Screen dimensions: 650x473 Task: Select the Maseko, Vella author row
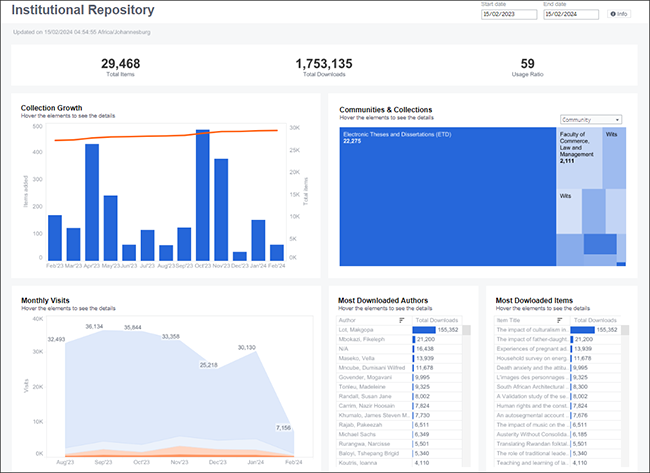pos(399,358)
